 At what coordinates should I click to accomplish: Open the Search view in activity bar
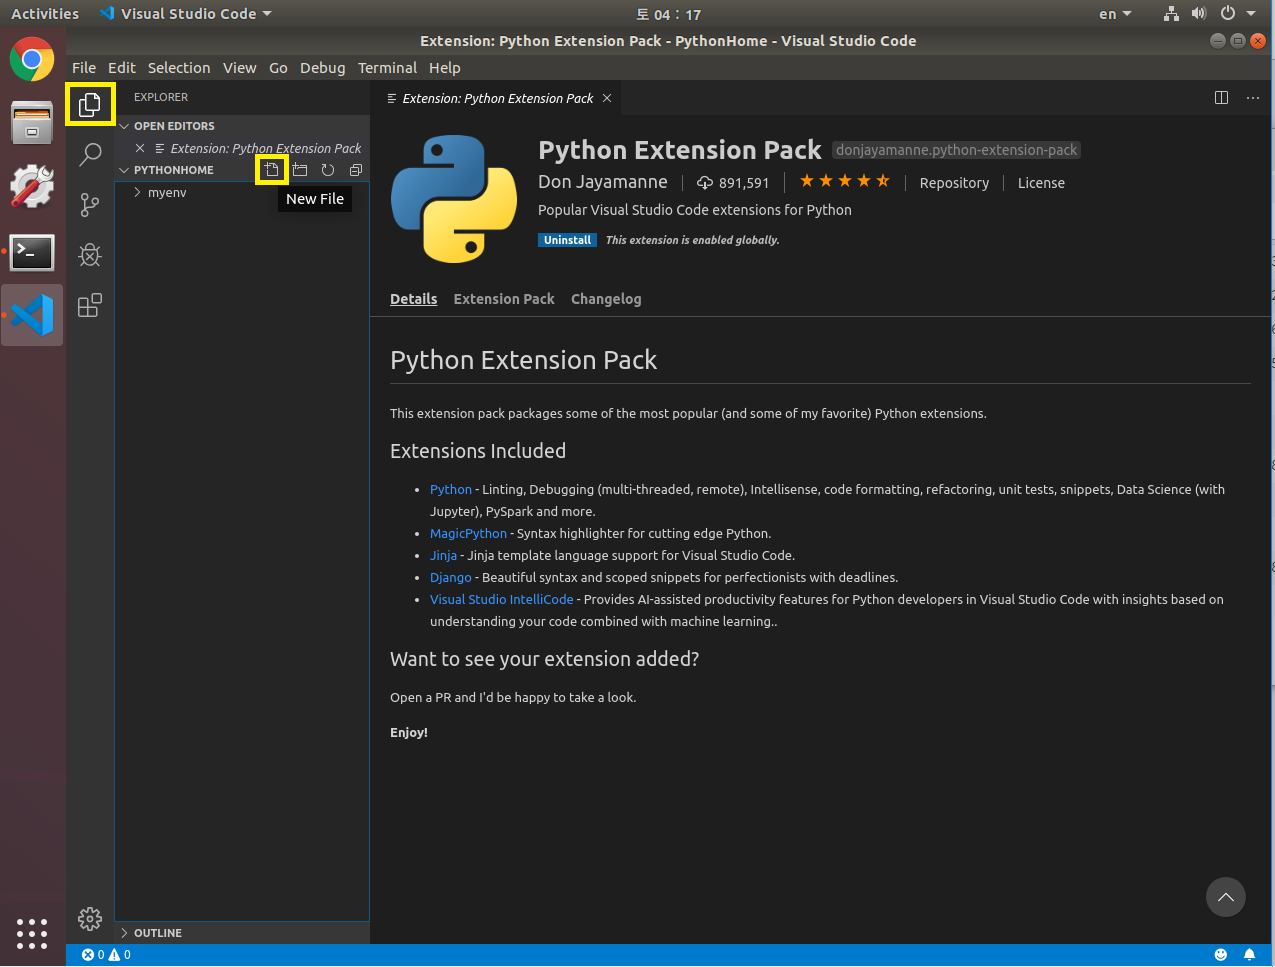(90, 154)
